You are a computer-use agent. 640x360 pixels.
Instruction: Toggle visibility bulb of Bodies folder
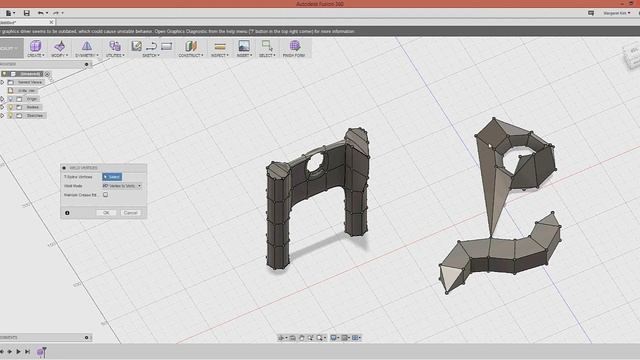coord(11,107)
